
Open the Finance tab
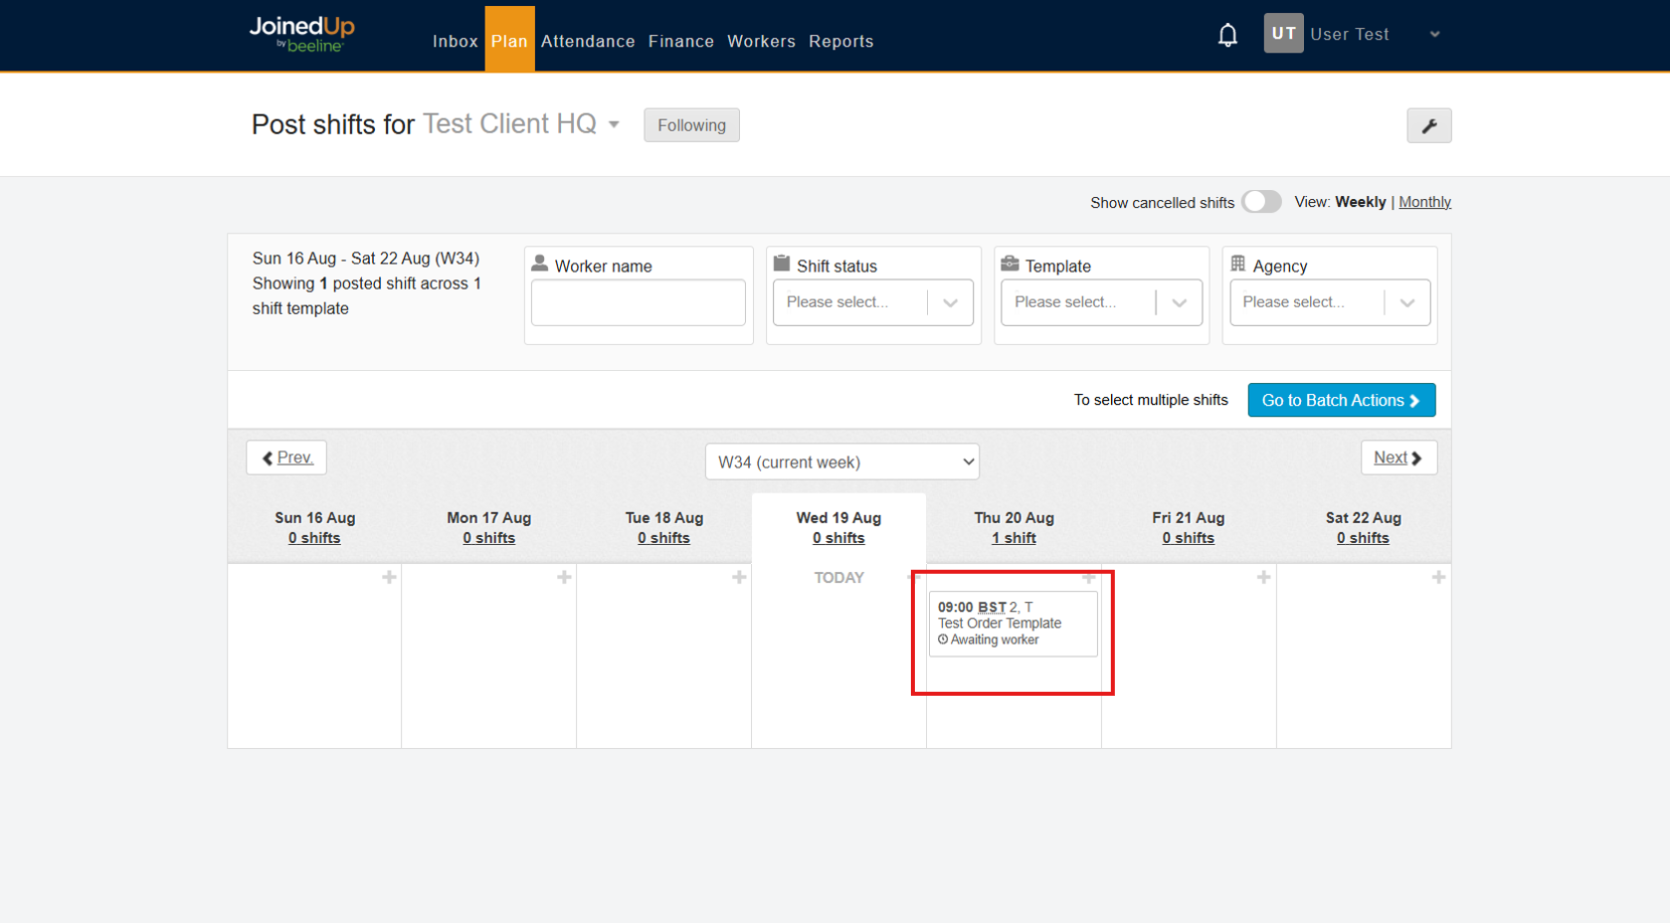681,41
